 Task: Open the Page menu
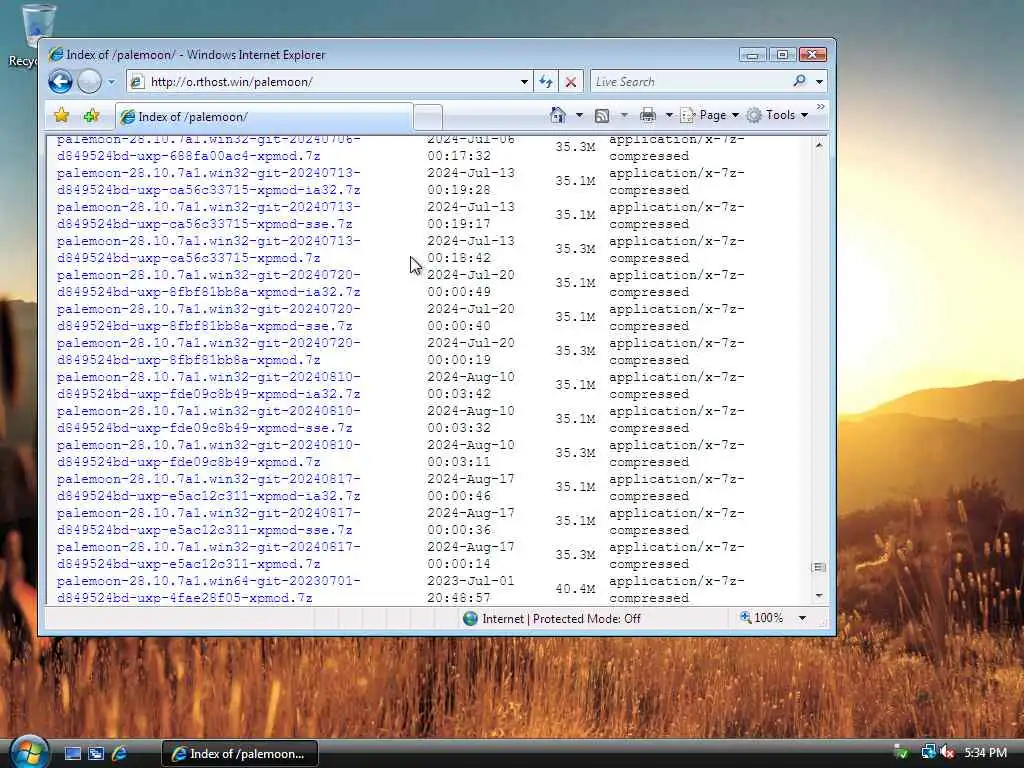click(710, 116)
